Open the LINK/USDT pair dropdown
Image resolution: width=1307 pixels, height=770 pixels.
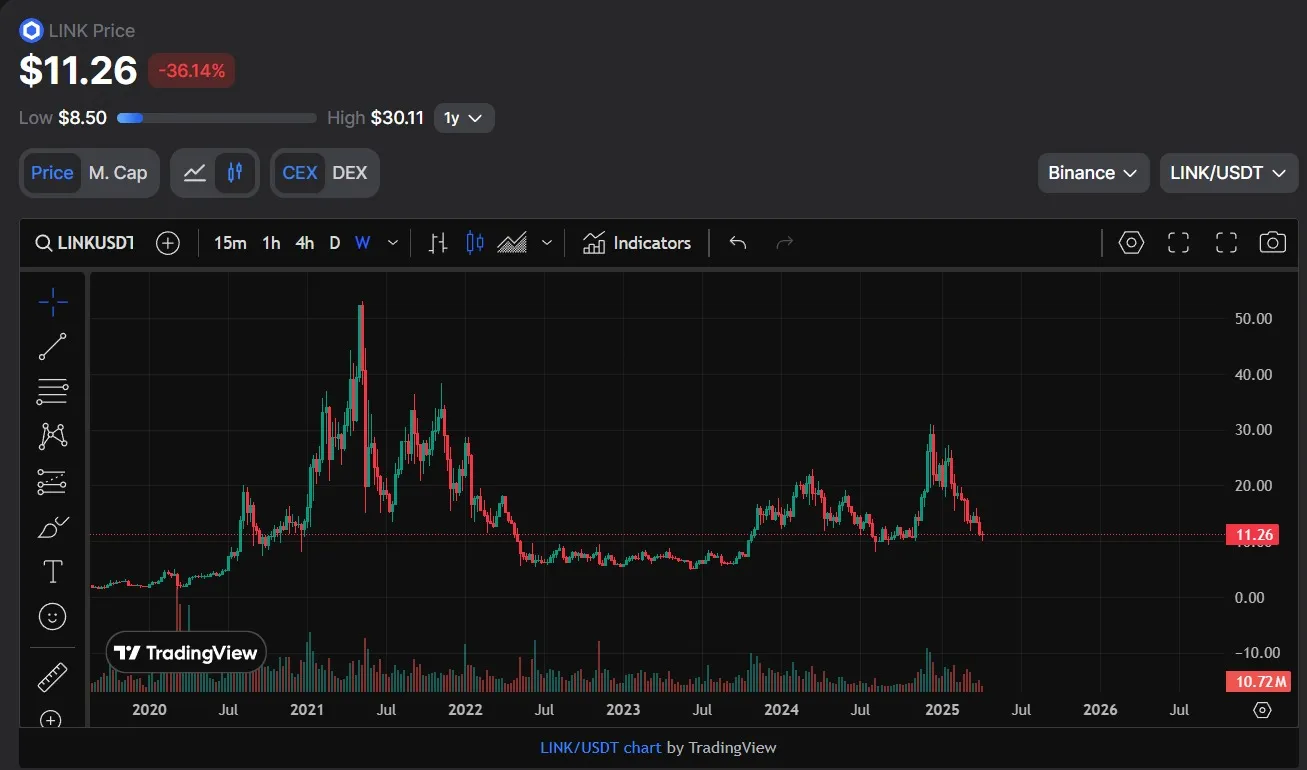(1227, 173)
